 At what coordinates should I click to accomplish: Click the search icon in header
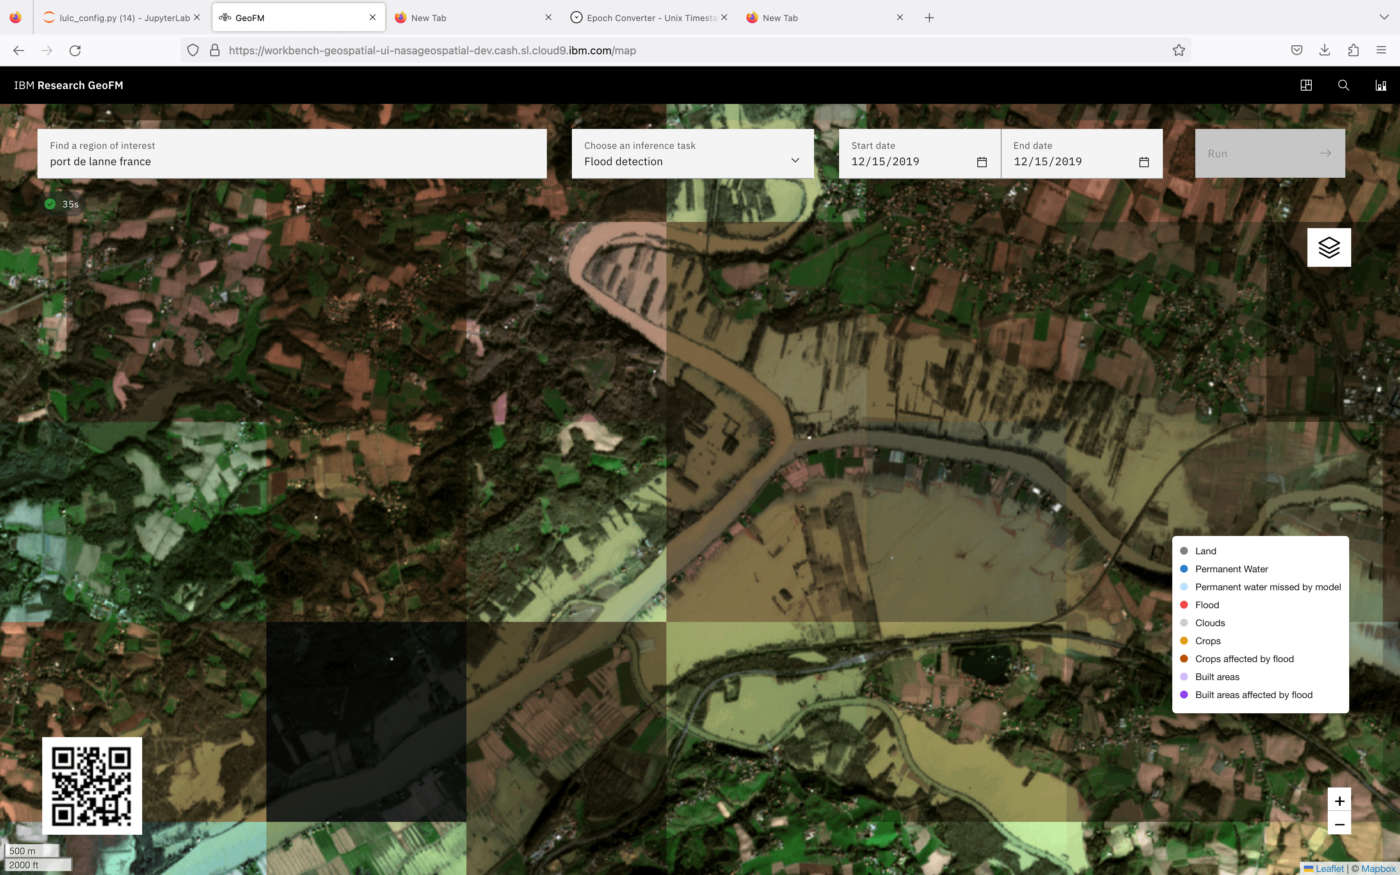[1343, 85]
